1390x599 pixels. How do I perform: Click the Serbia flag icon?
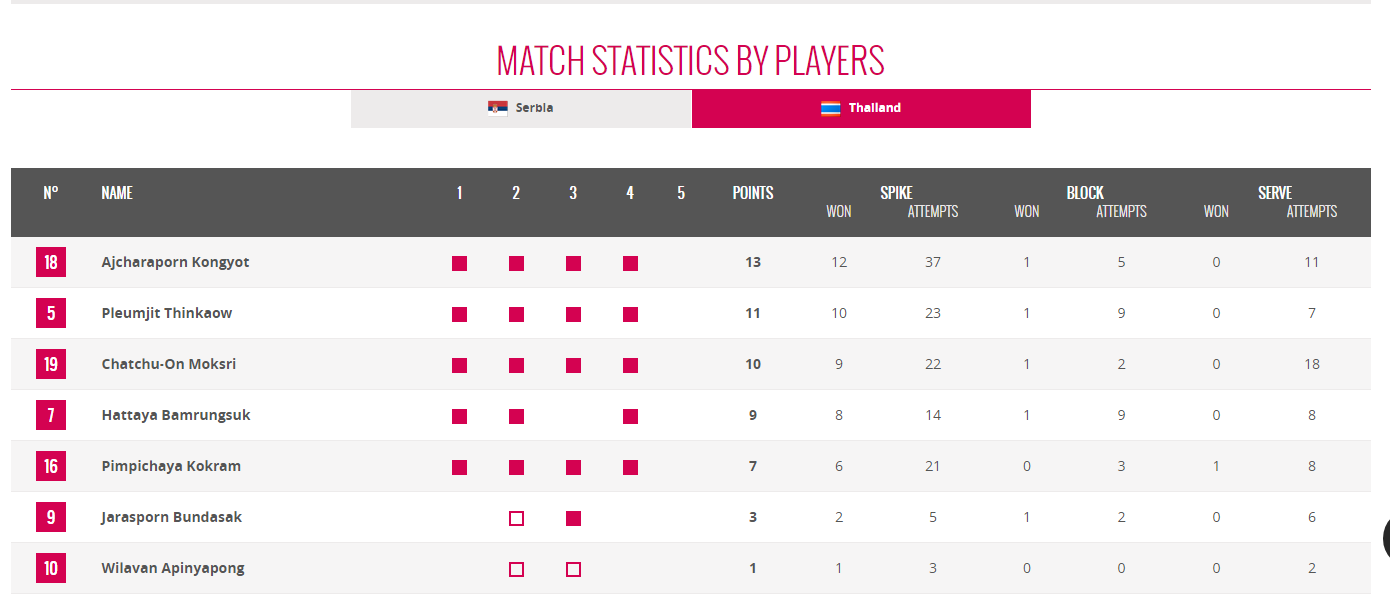point(498,108)
